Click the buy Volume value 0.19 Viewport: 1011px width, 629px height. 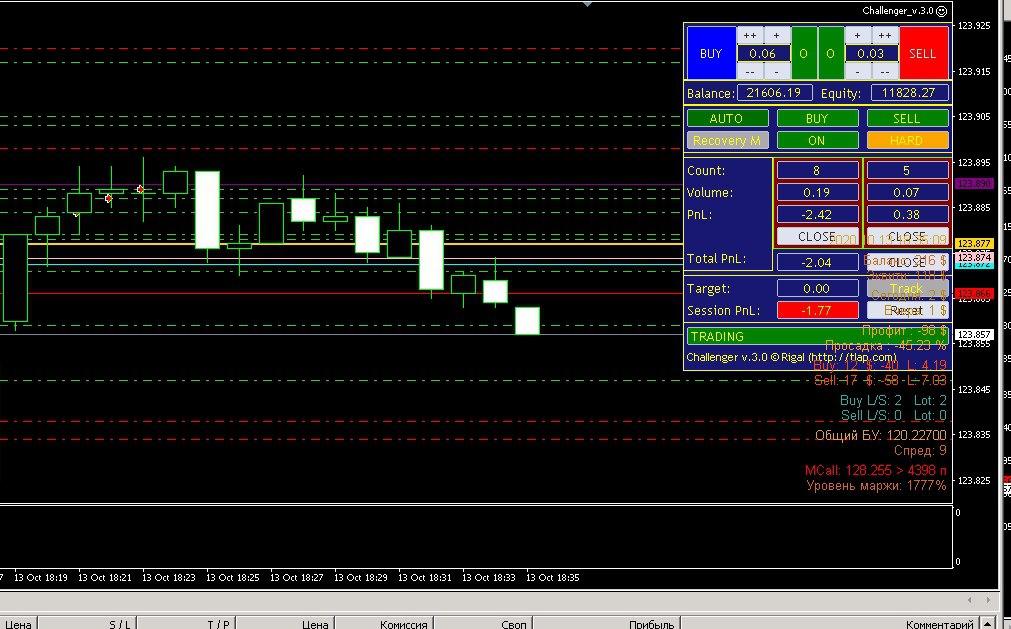click(818, 193)
